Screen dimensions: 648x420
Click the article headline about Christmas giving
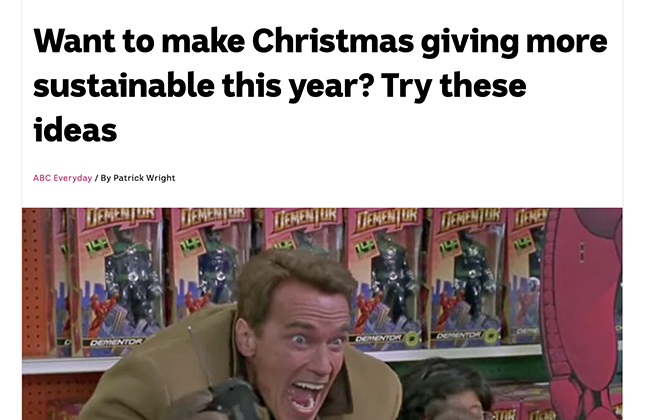click(x=320, y=85)
